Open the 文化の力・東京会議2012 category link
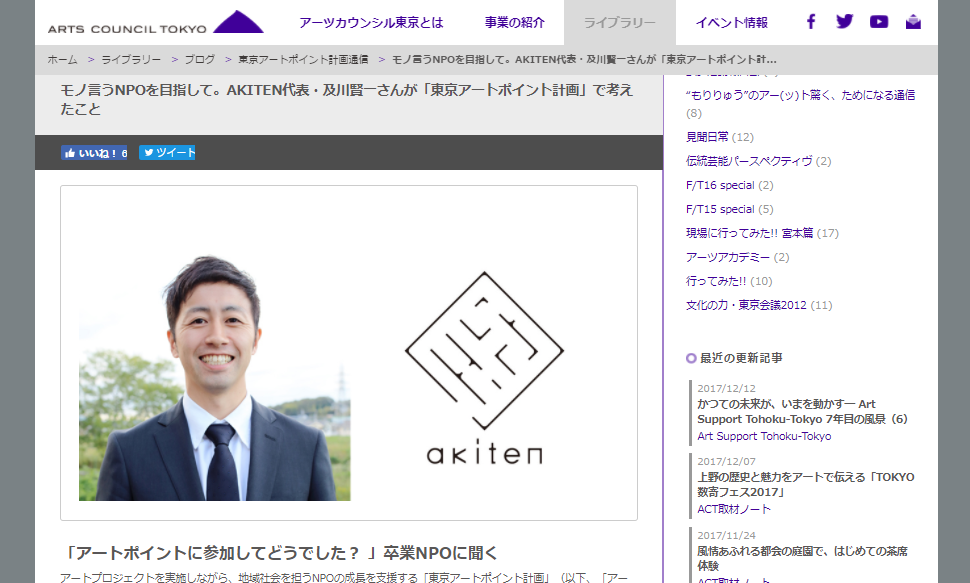Viewport: 970px width, 583px height. (x=746, y=305)
